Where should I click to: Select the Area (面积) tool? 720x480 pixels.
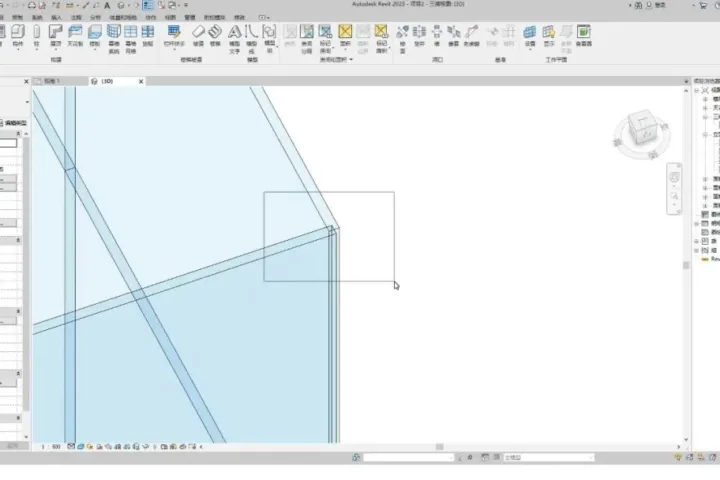click(345, 36)
